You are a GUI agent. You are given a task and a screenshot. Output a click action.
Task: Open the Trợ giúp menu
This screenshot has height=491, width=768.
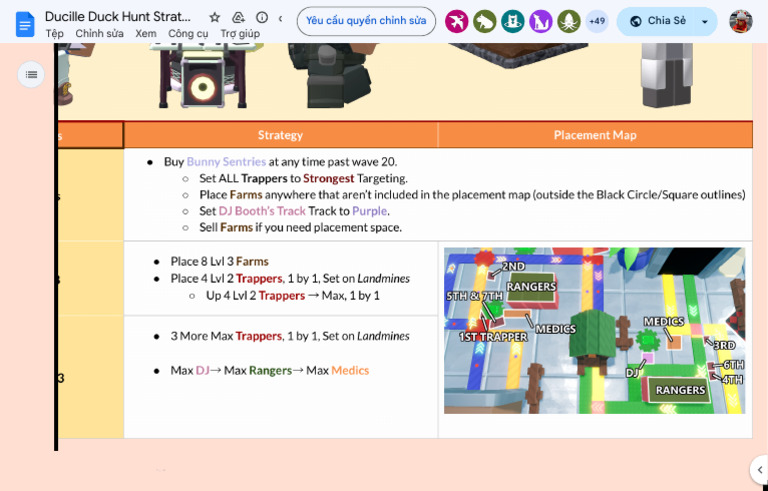(x=240, y=33)
